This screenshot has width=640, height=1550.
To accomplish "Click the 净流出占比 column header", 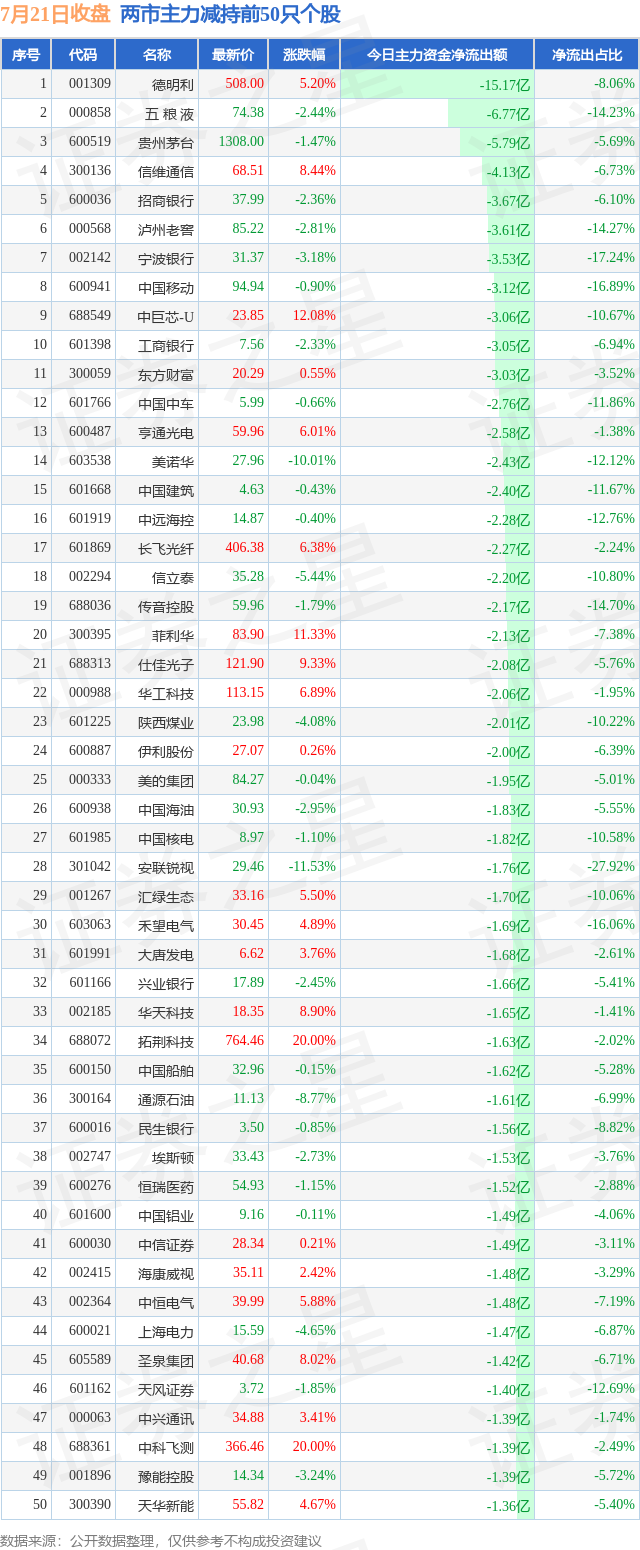I will coord(587,55).
